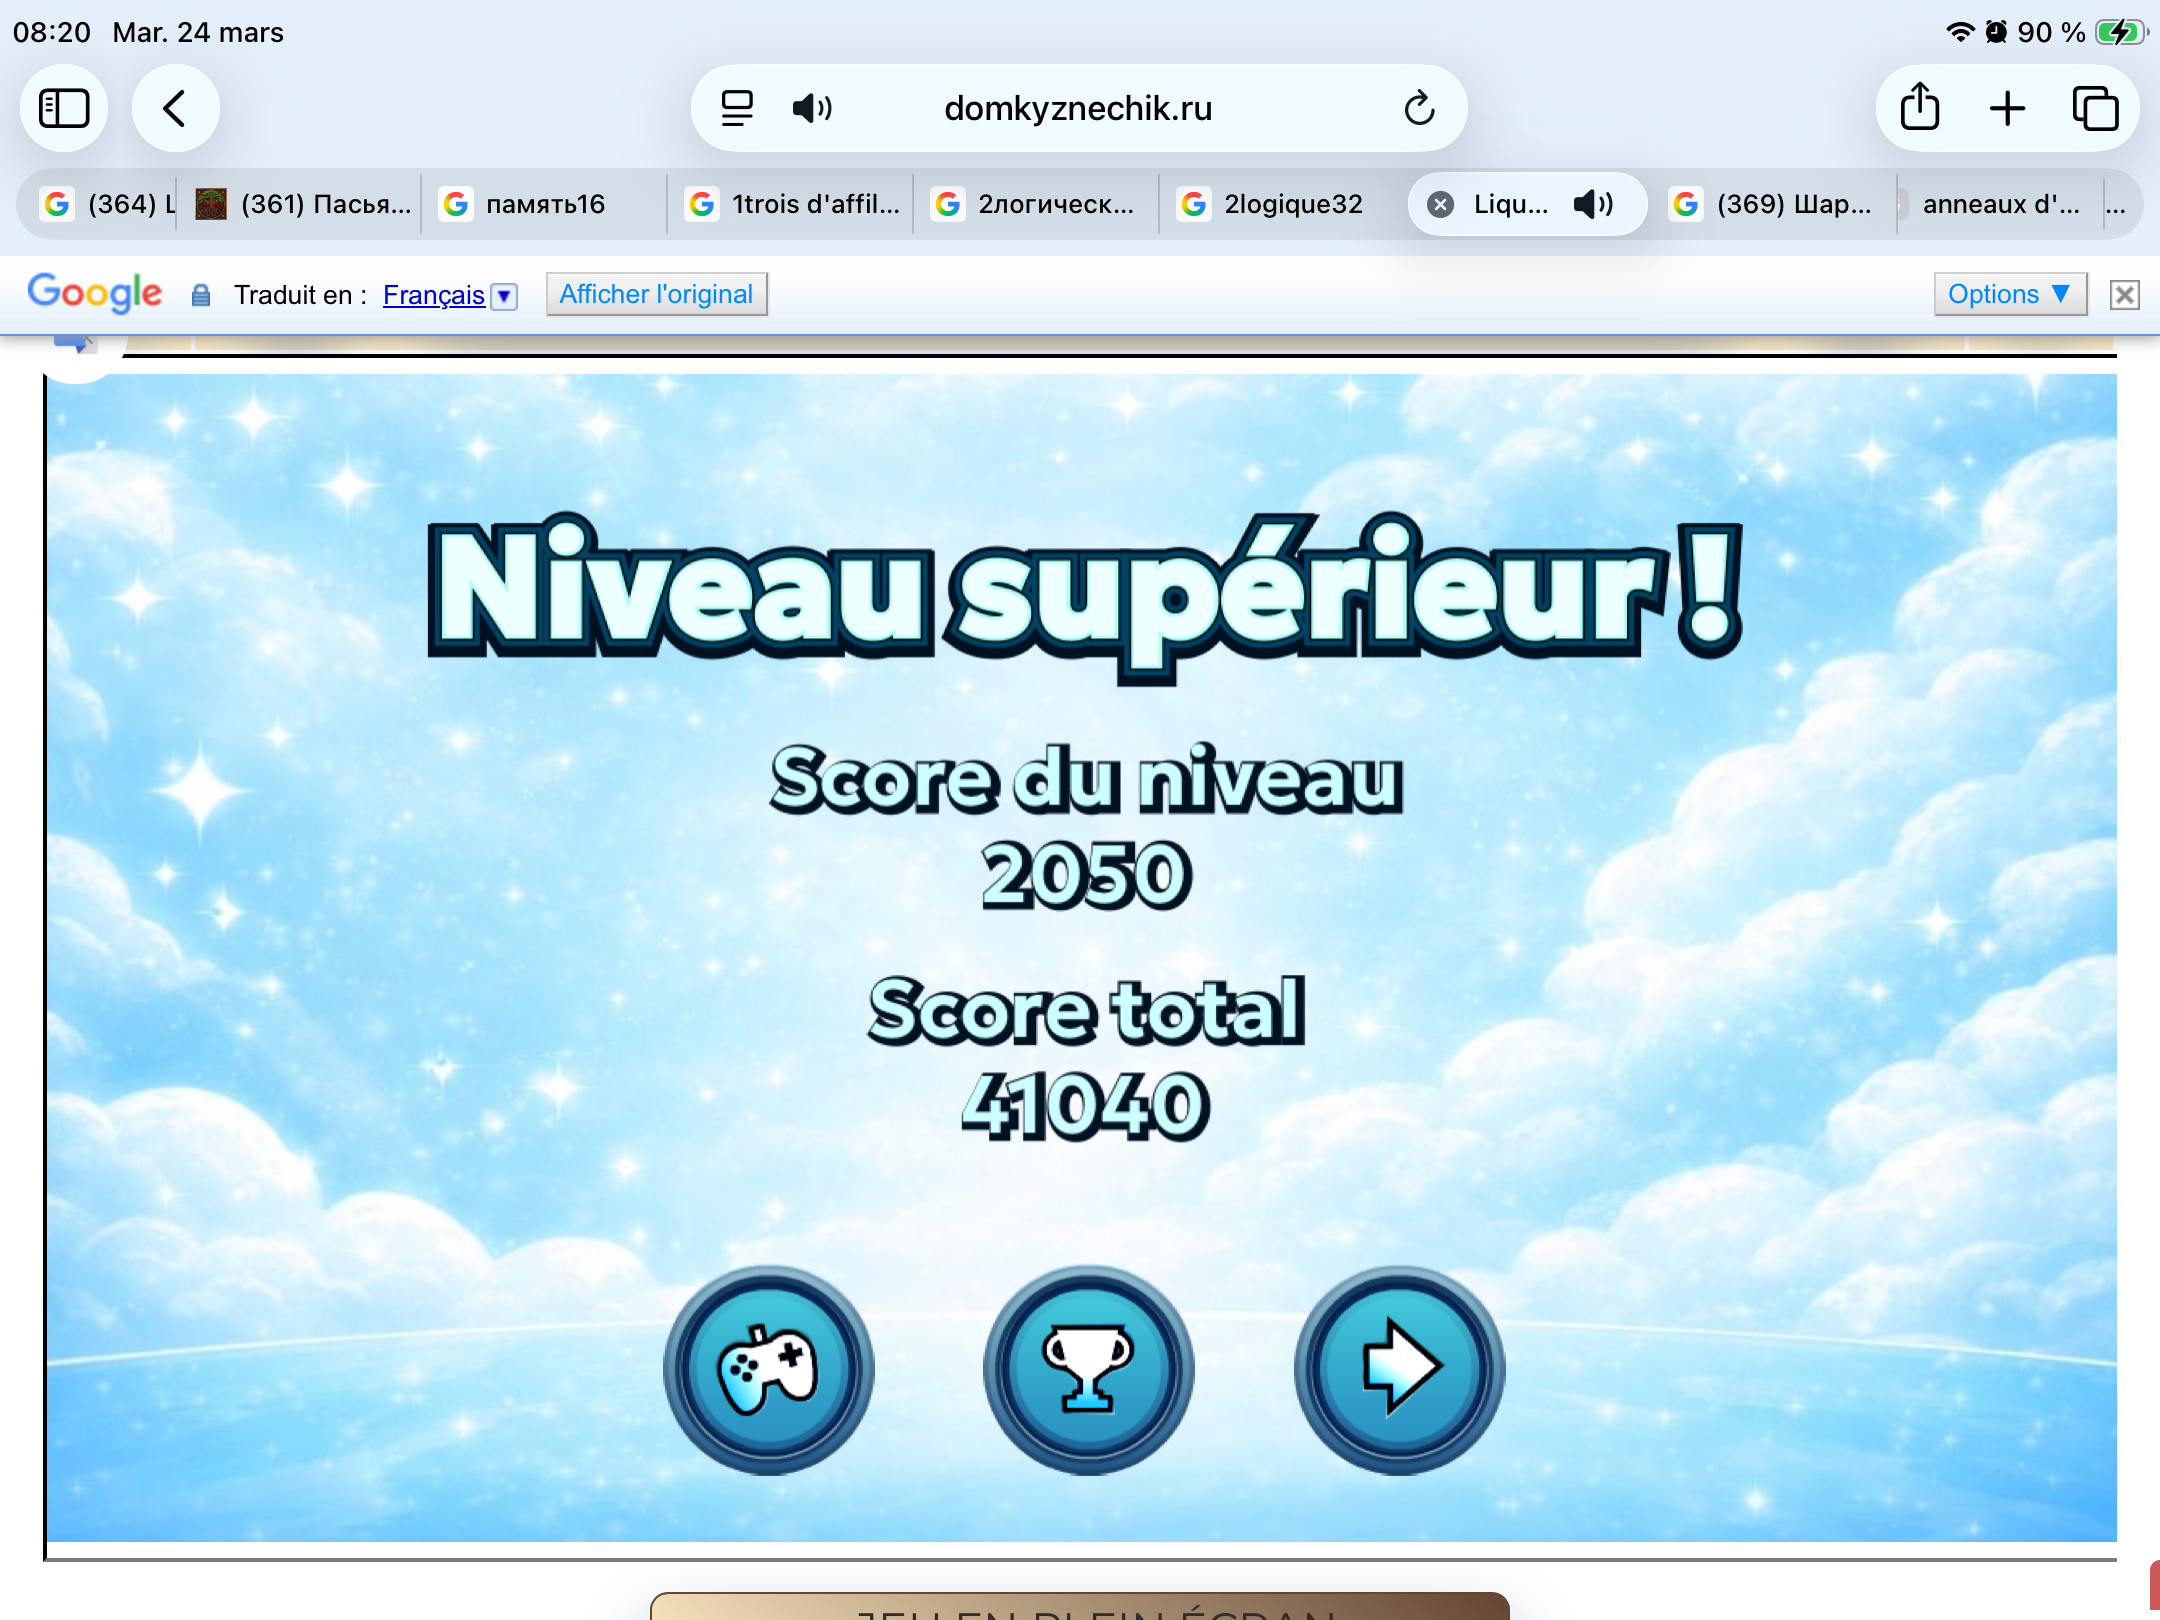Image resolution: width=2160 pixels, height=1620 pixels.
Task: Expand the Français language dropdown
Action: [505, 296]
